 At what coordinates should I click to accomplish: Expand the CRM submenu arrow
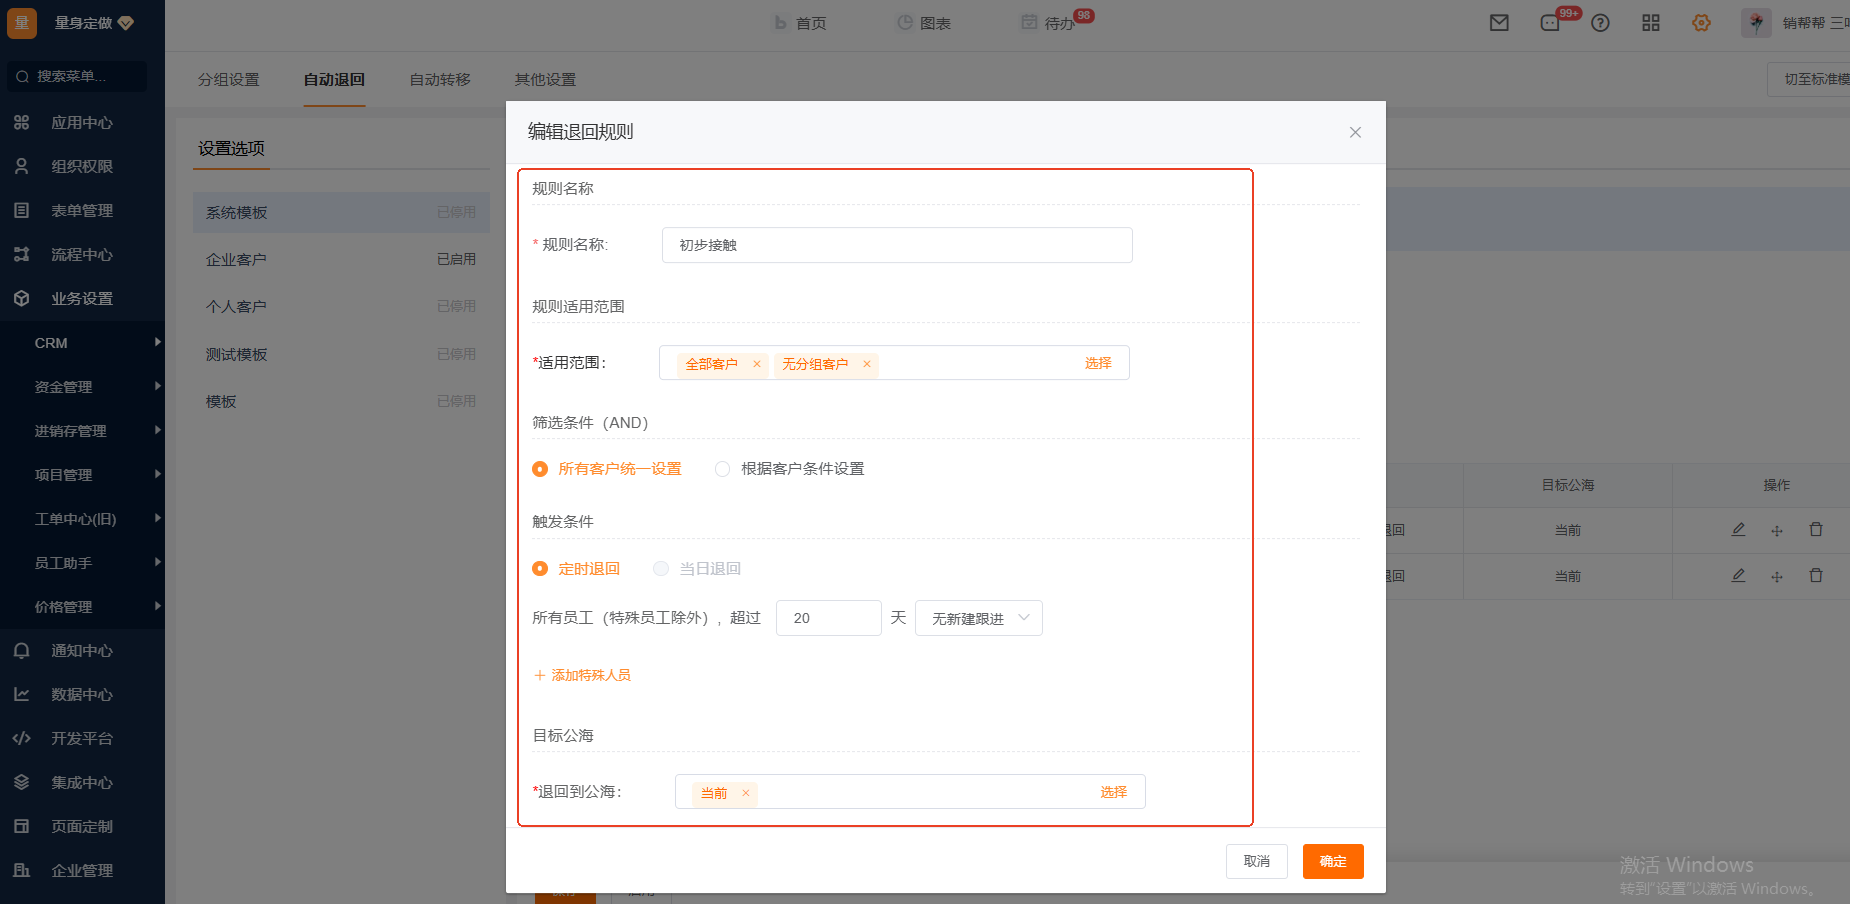coord(158,342)
